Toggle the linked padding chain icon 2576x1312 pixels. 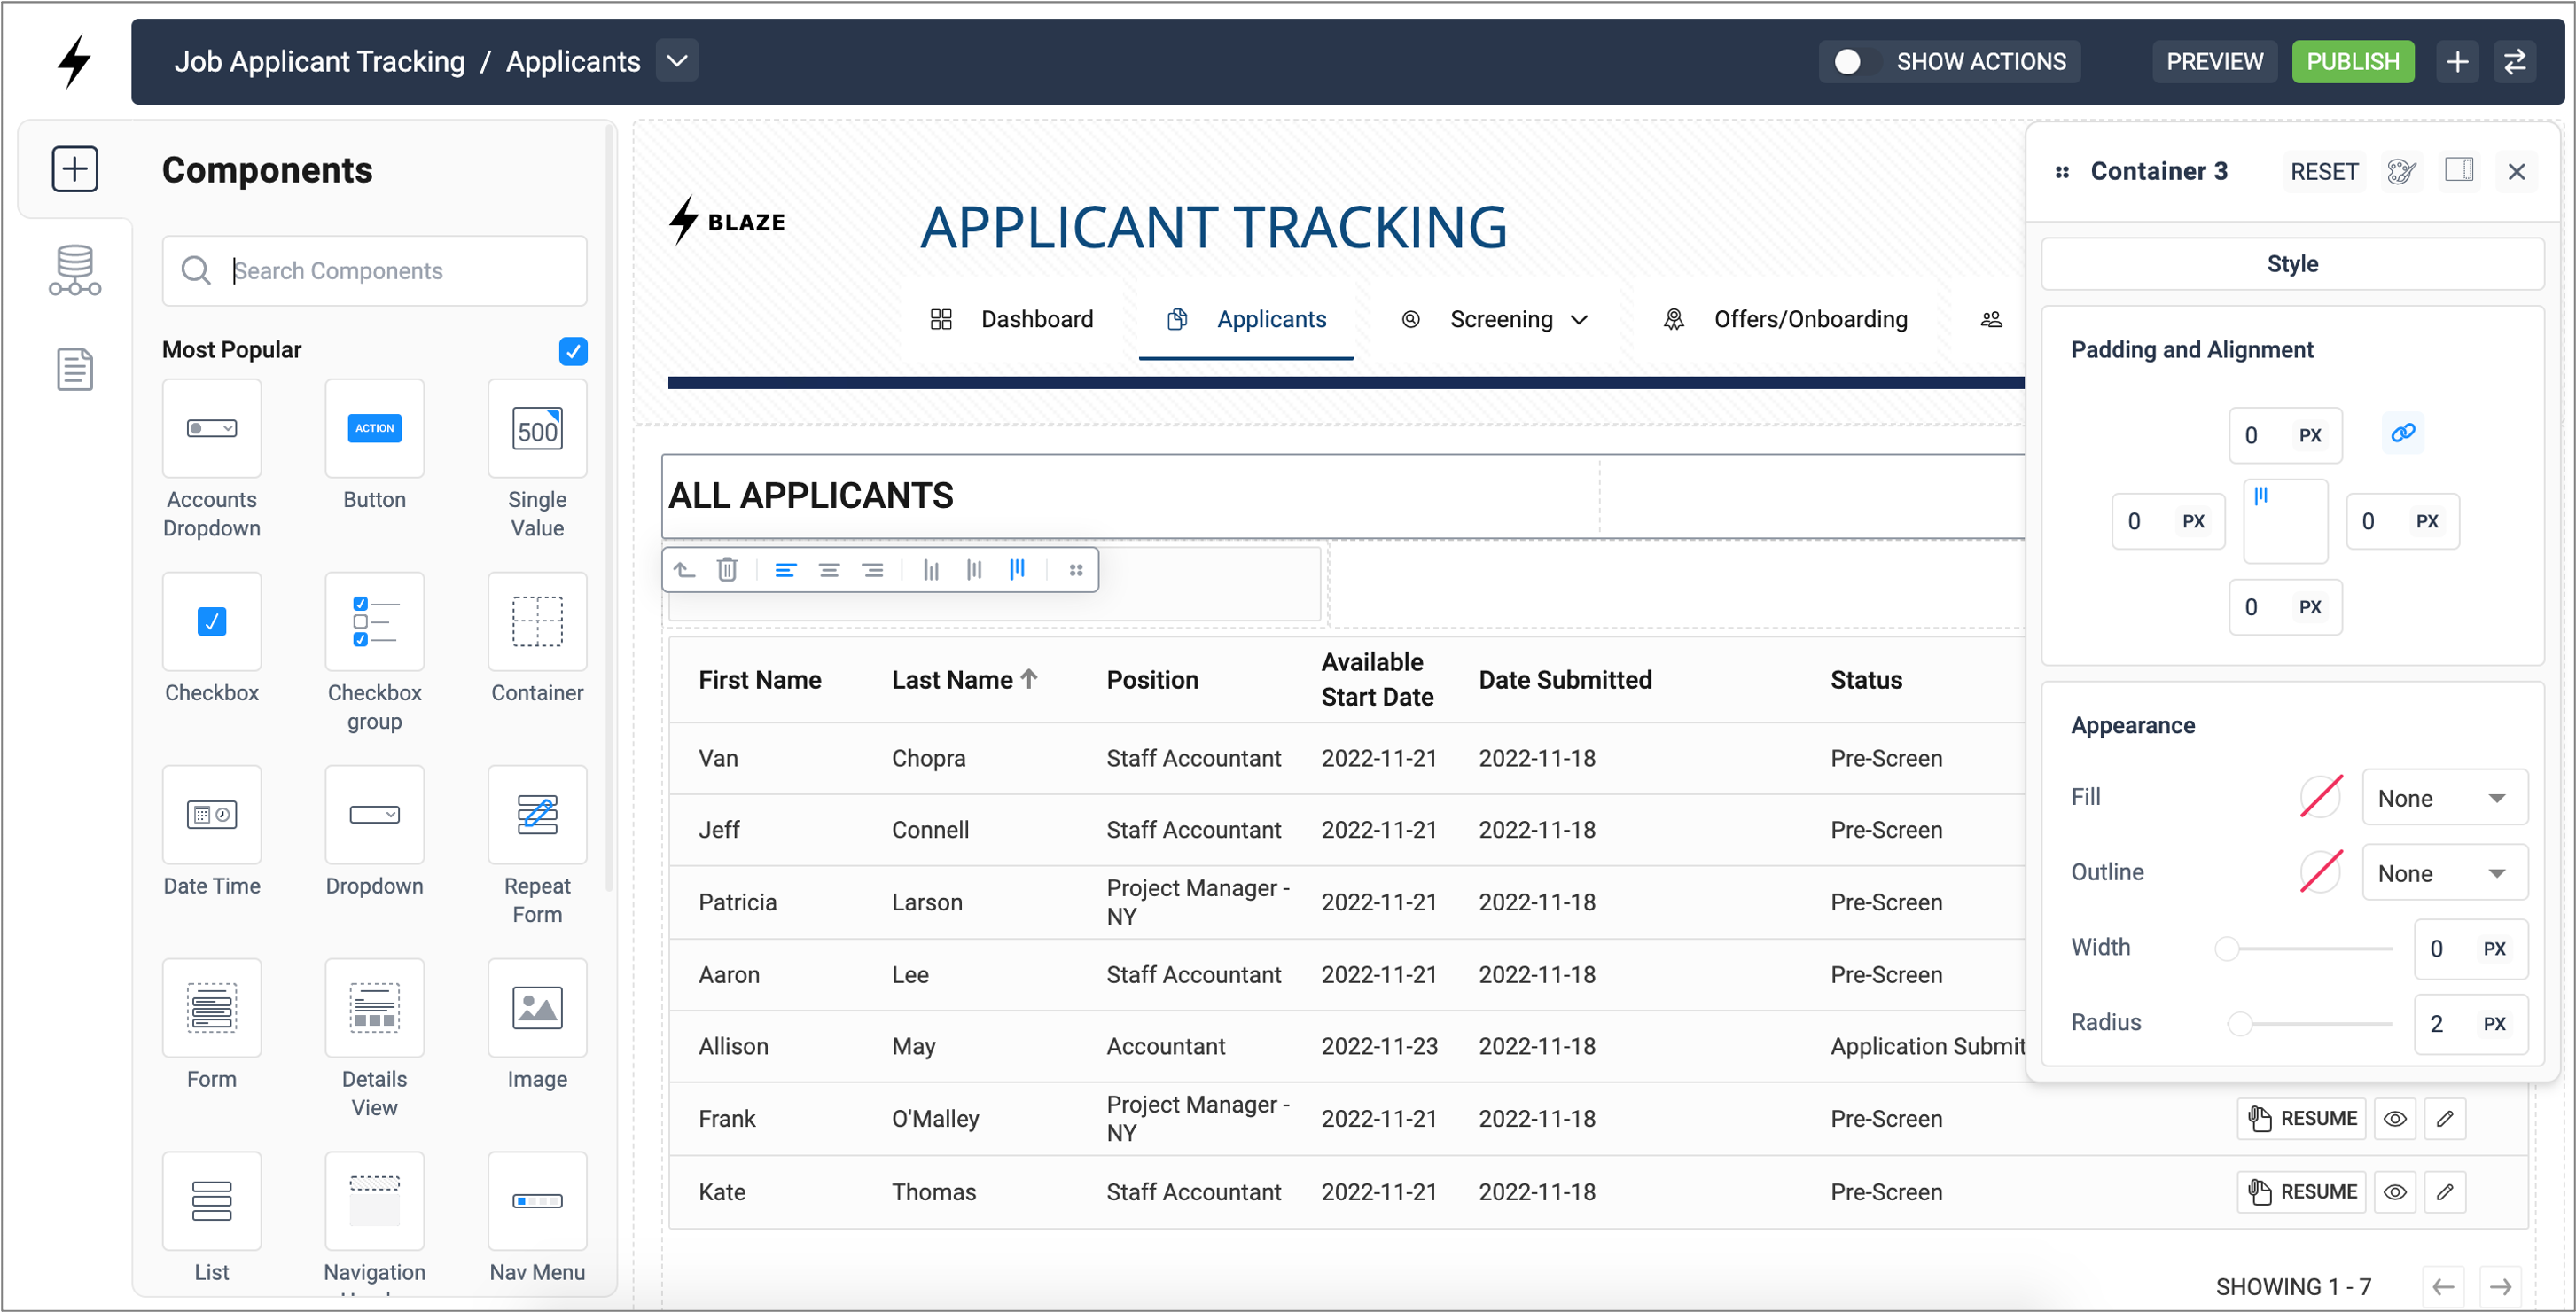pyautogui.click(x=2403, y=433)
